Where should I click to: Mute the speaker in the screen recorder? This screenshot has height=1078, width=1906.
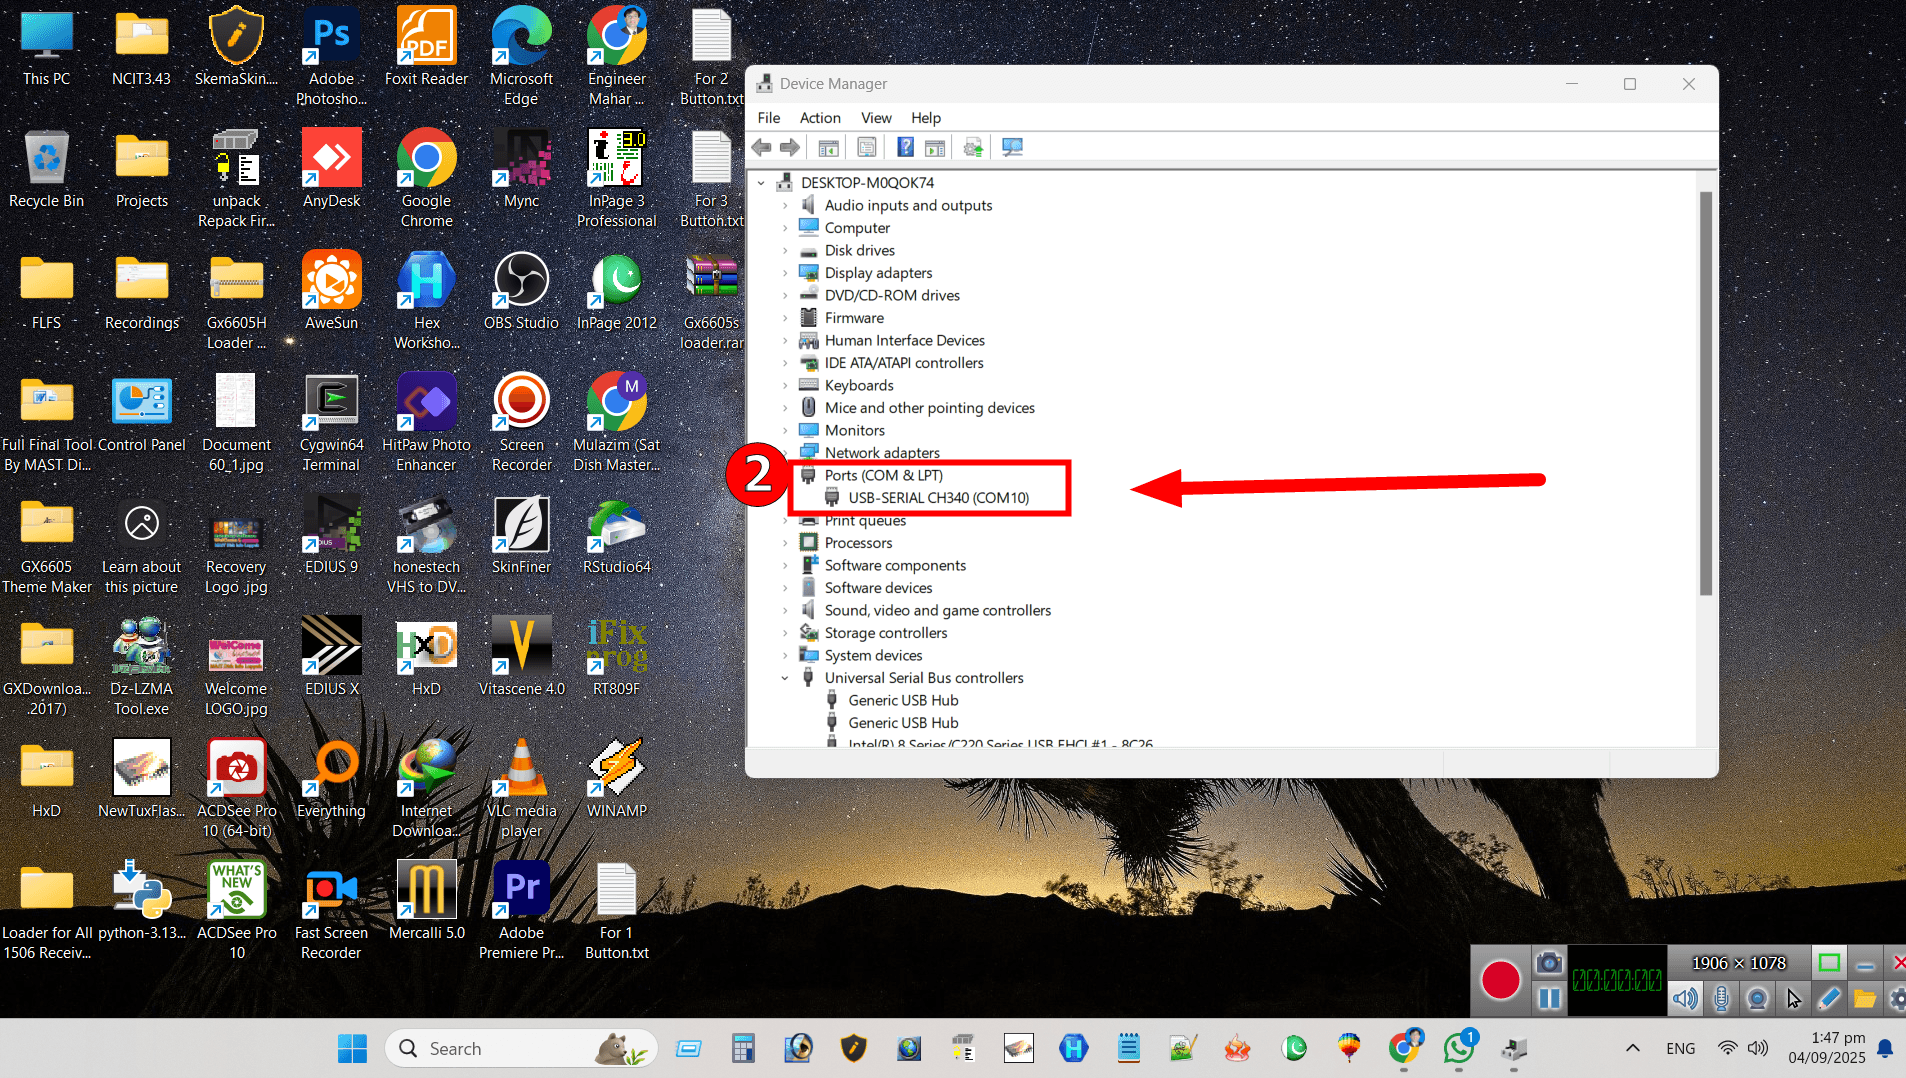pos(1685,997)
